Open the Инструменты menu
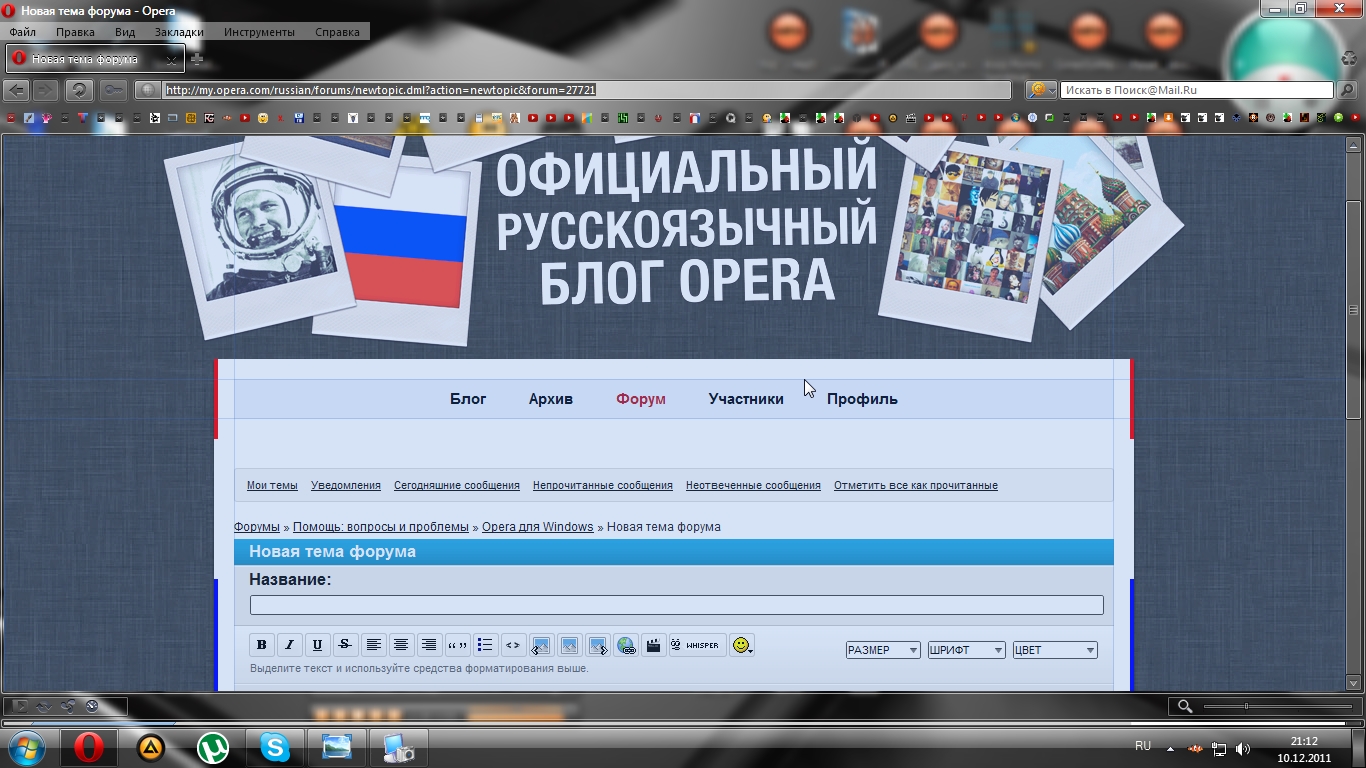The image size is (1366, 768). [x=259, y=32]
